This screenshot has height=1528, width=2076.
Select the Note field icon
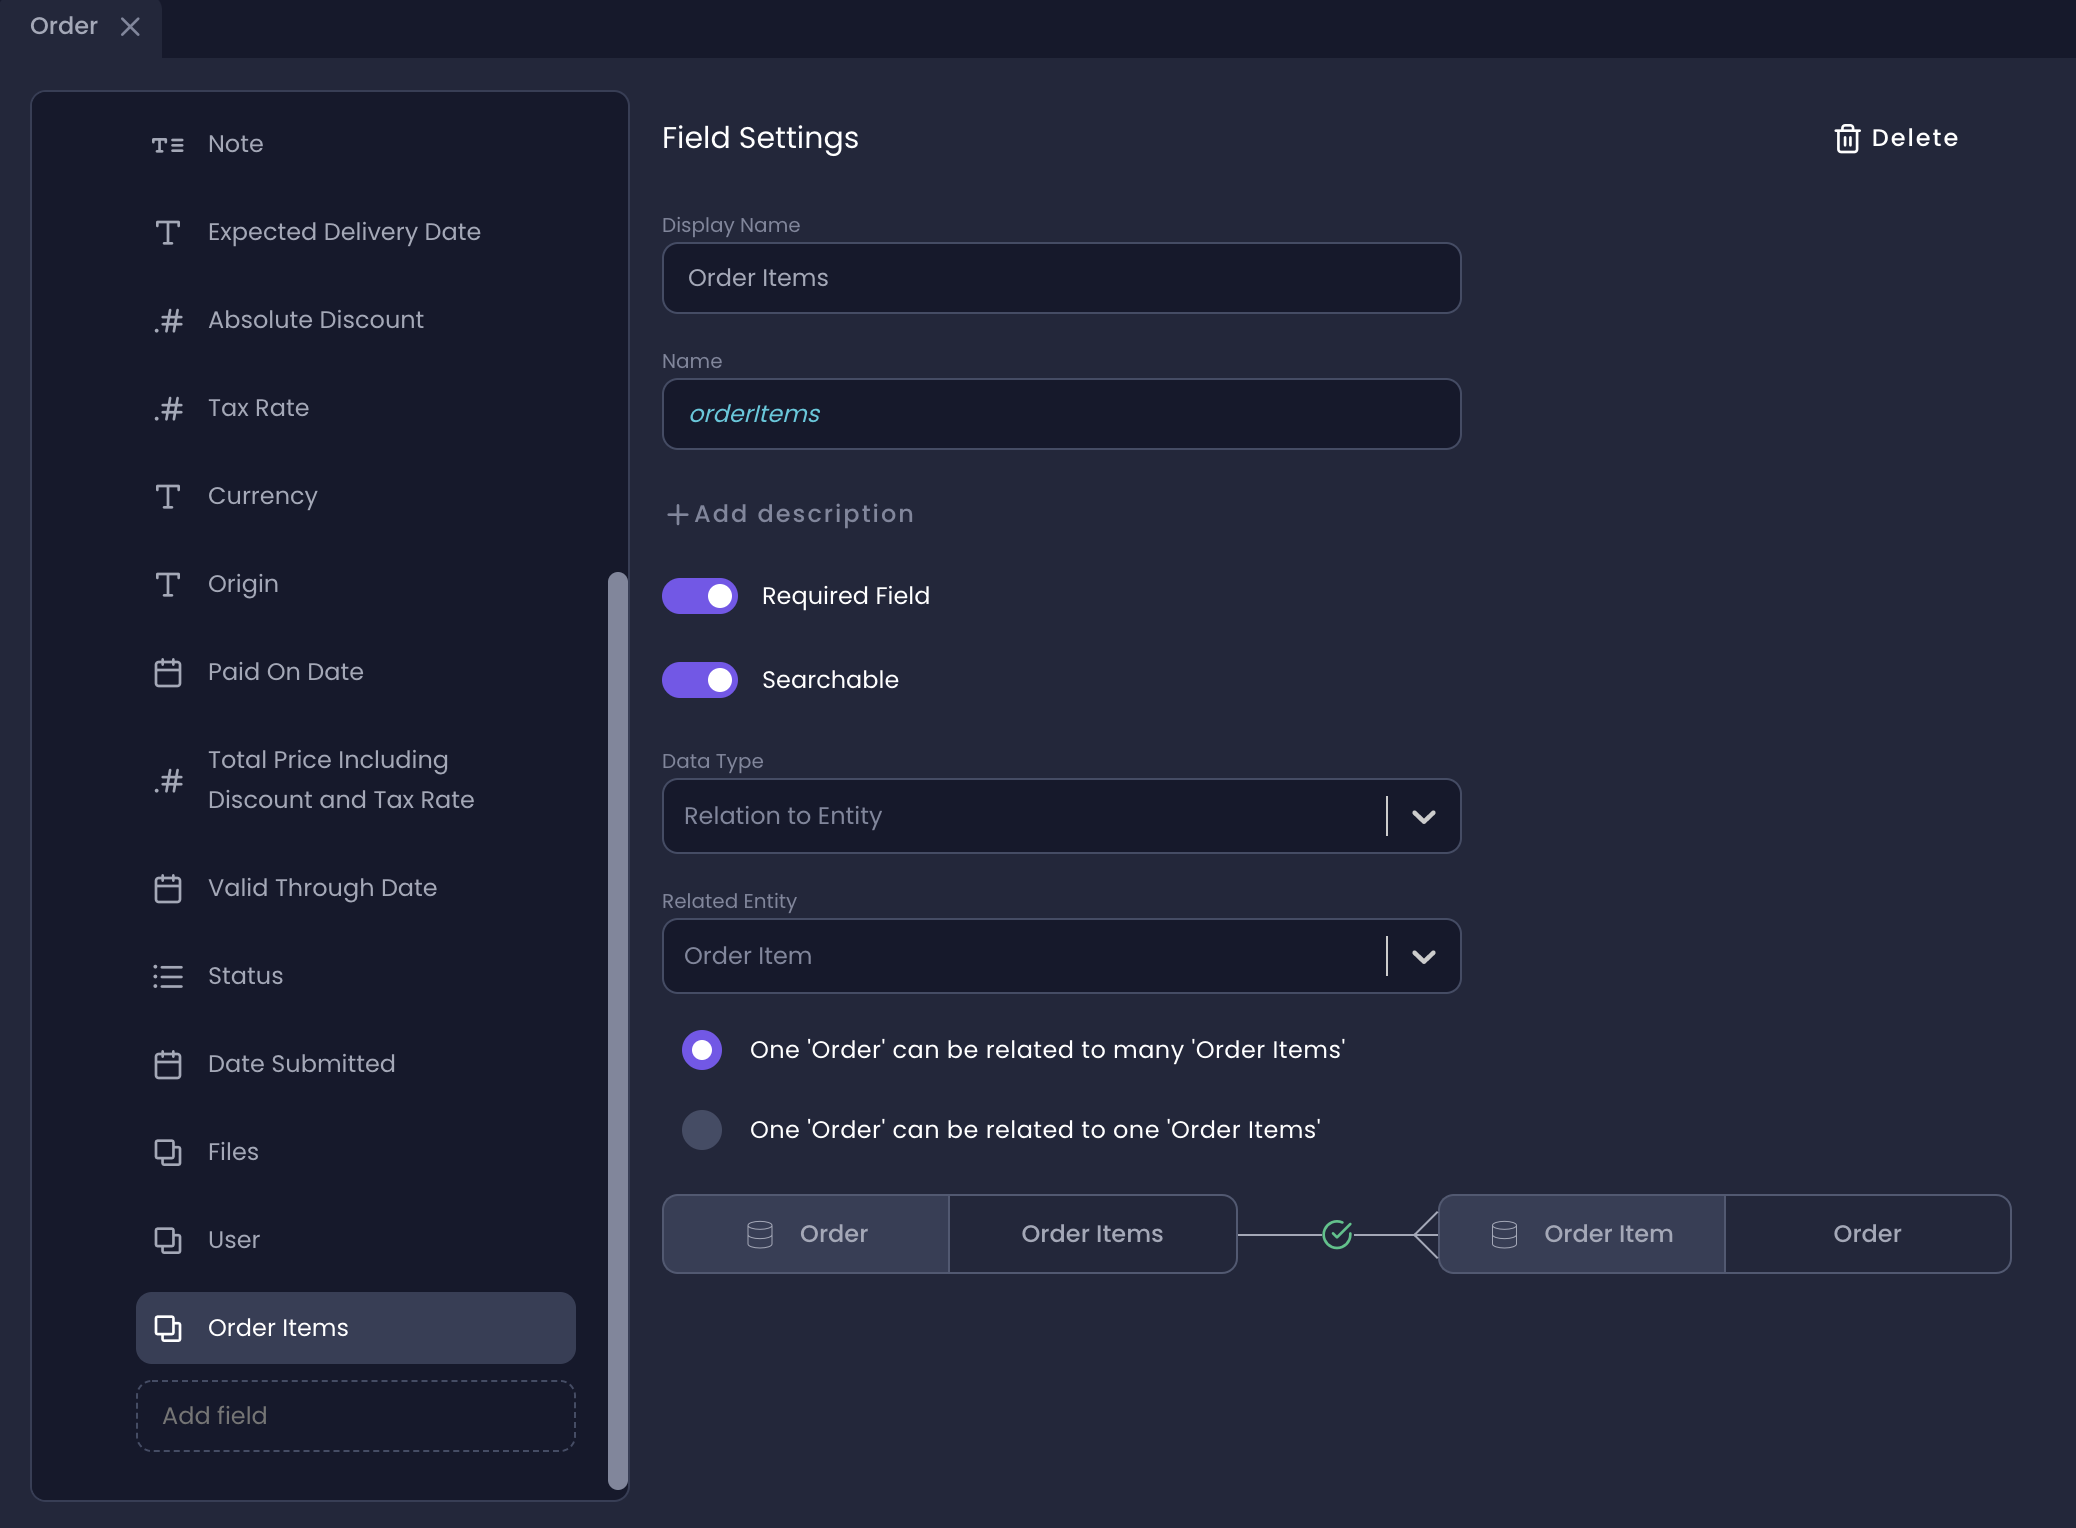[168, 144]
